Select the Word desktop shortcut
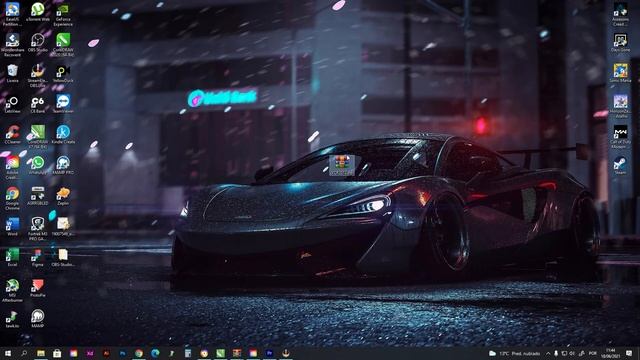640x360 pixels. (x=12, y=227)
